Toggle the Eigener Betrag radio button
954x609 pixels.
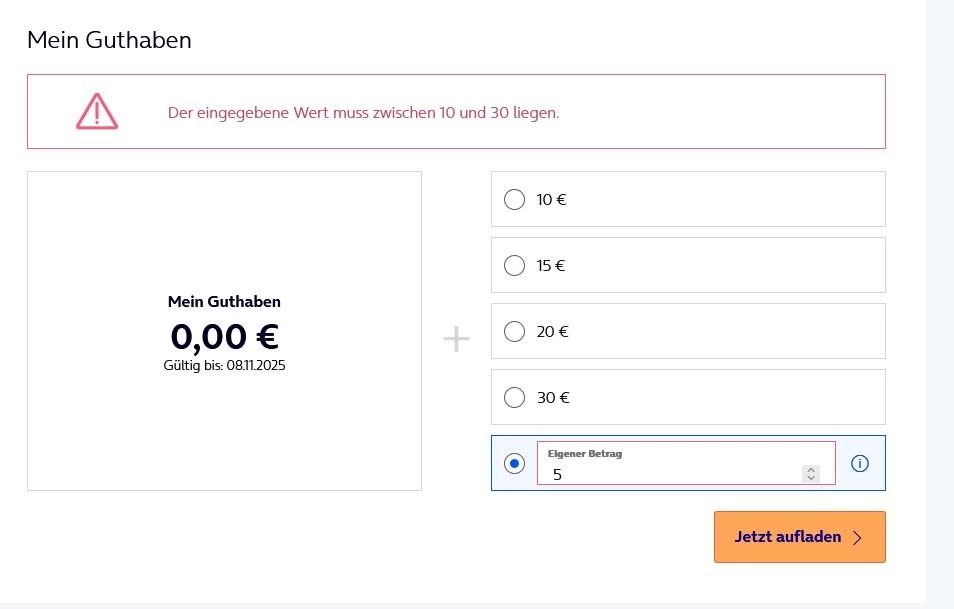coord(514,463)
